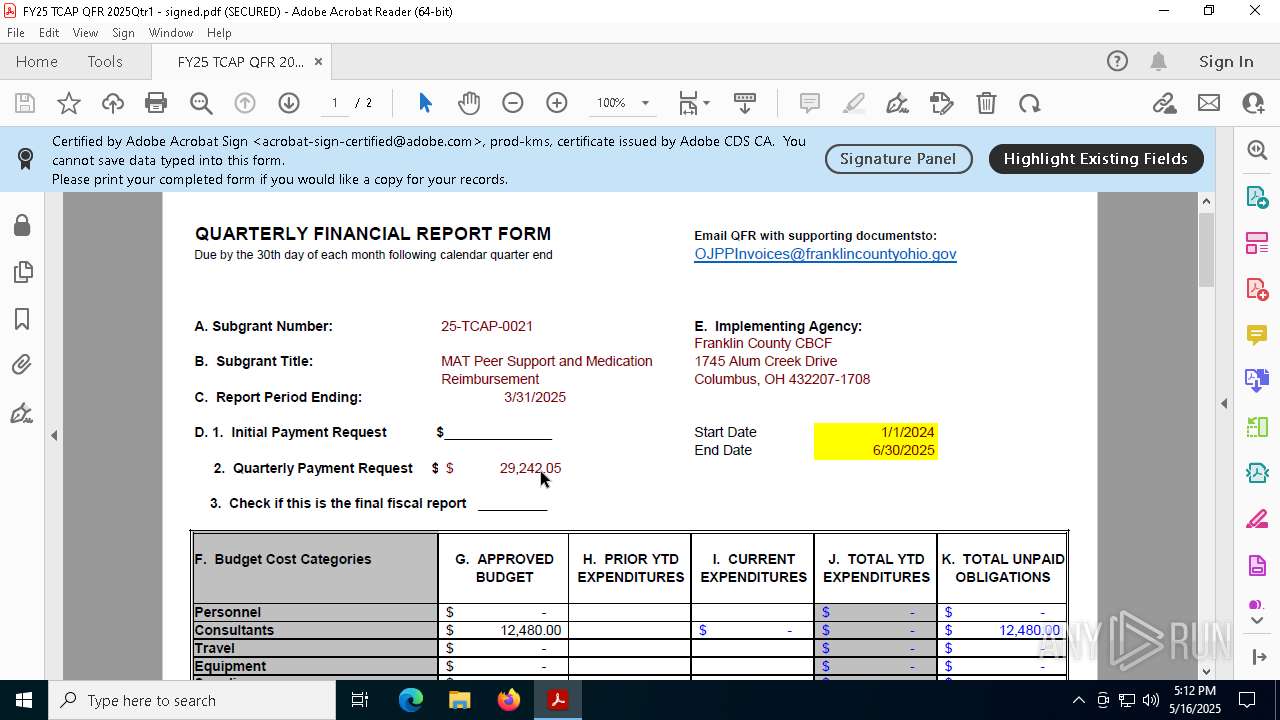
Task: Open the bookmarks panel
Action: coord(22,319)
